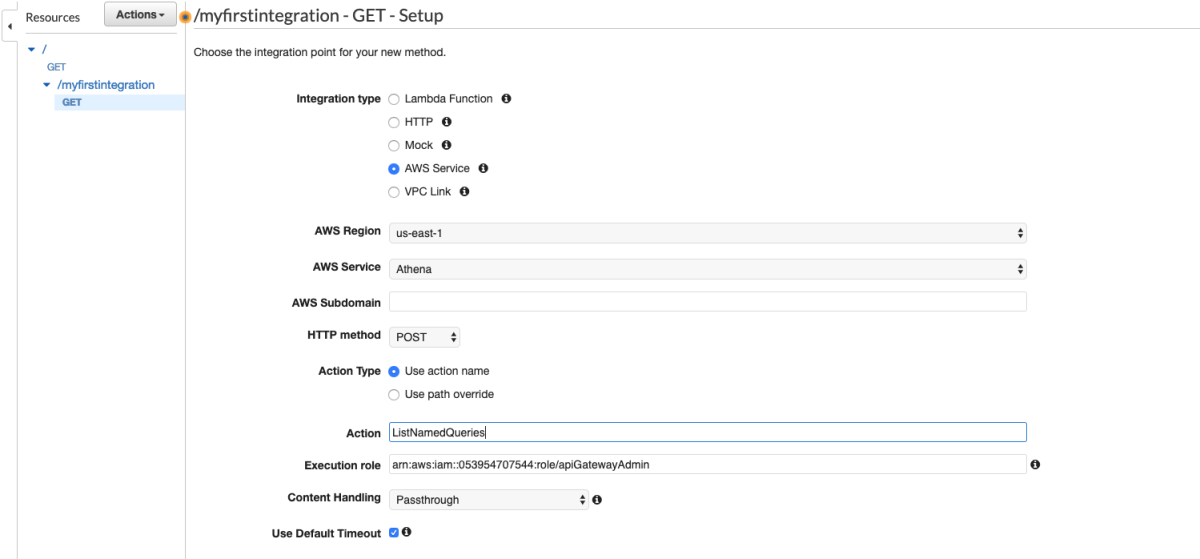The height and width of the screenshot is (559, 1200).
Task: Open the HTTP method POST dropdown
Action: click(425, 337)
